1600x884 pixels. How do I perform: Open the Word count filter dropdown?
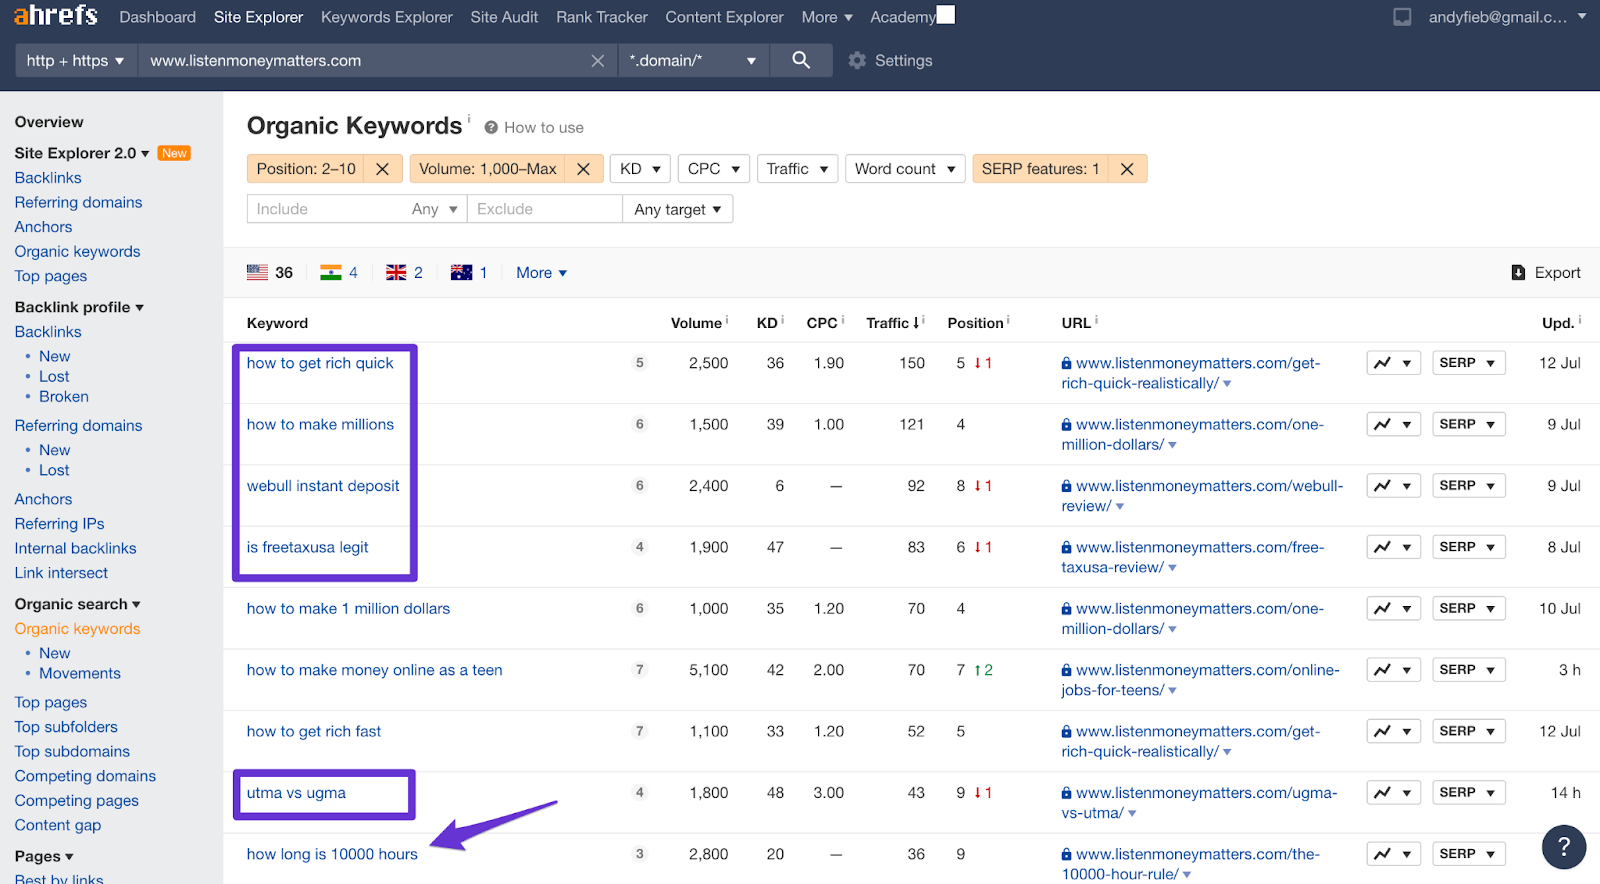click(905, 169)
